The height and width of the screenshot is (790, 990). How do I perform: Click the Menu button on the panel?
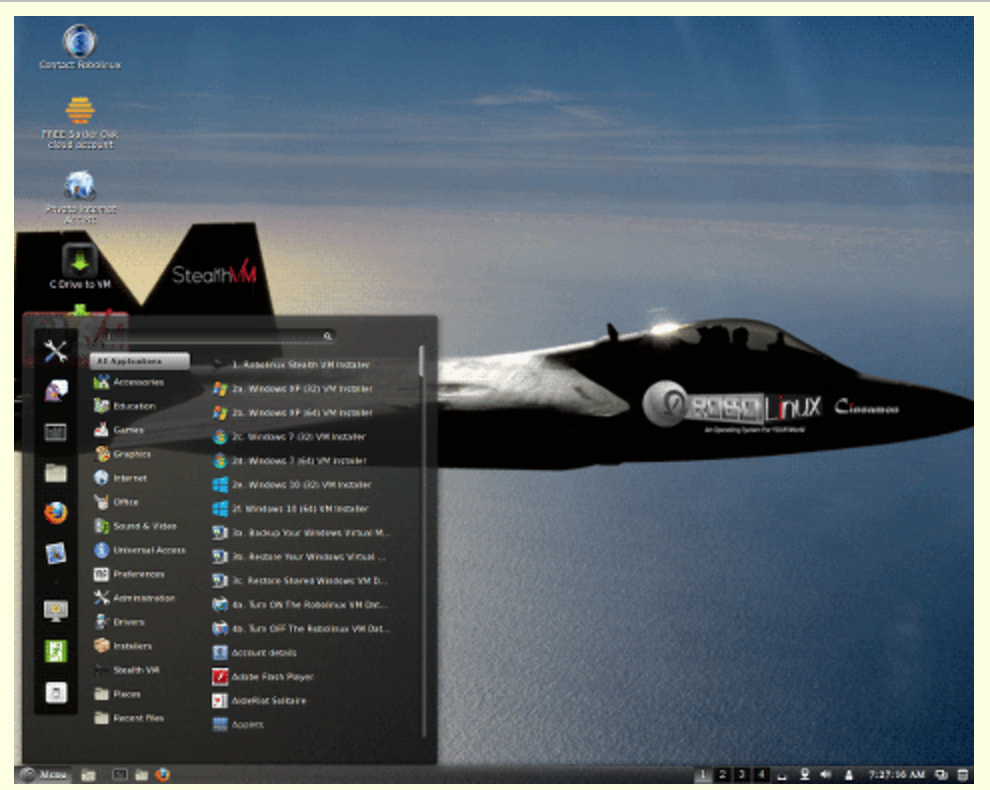click(45, 774)
